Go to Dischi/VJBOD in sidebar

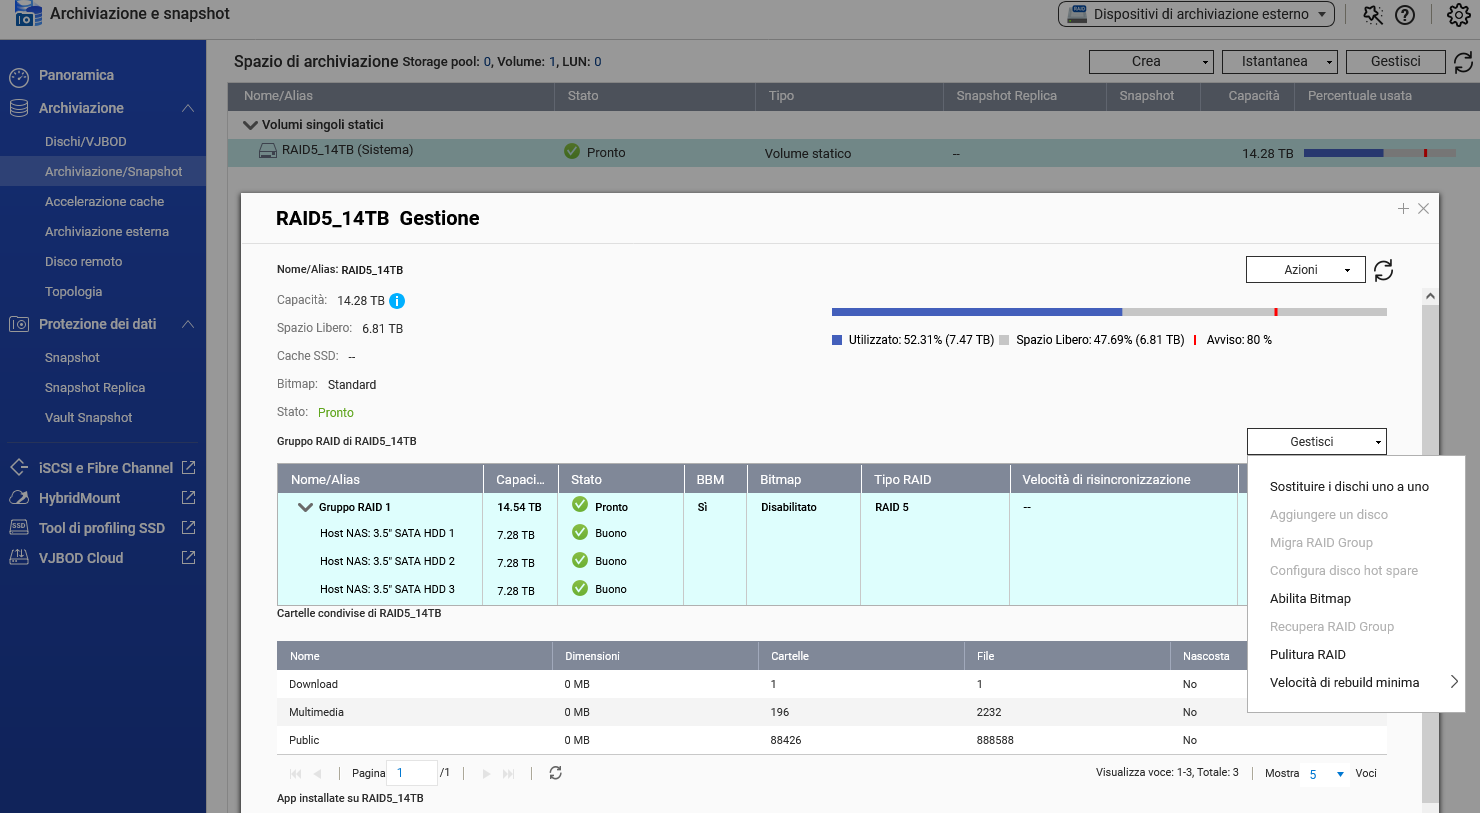coord(85,142)
